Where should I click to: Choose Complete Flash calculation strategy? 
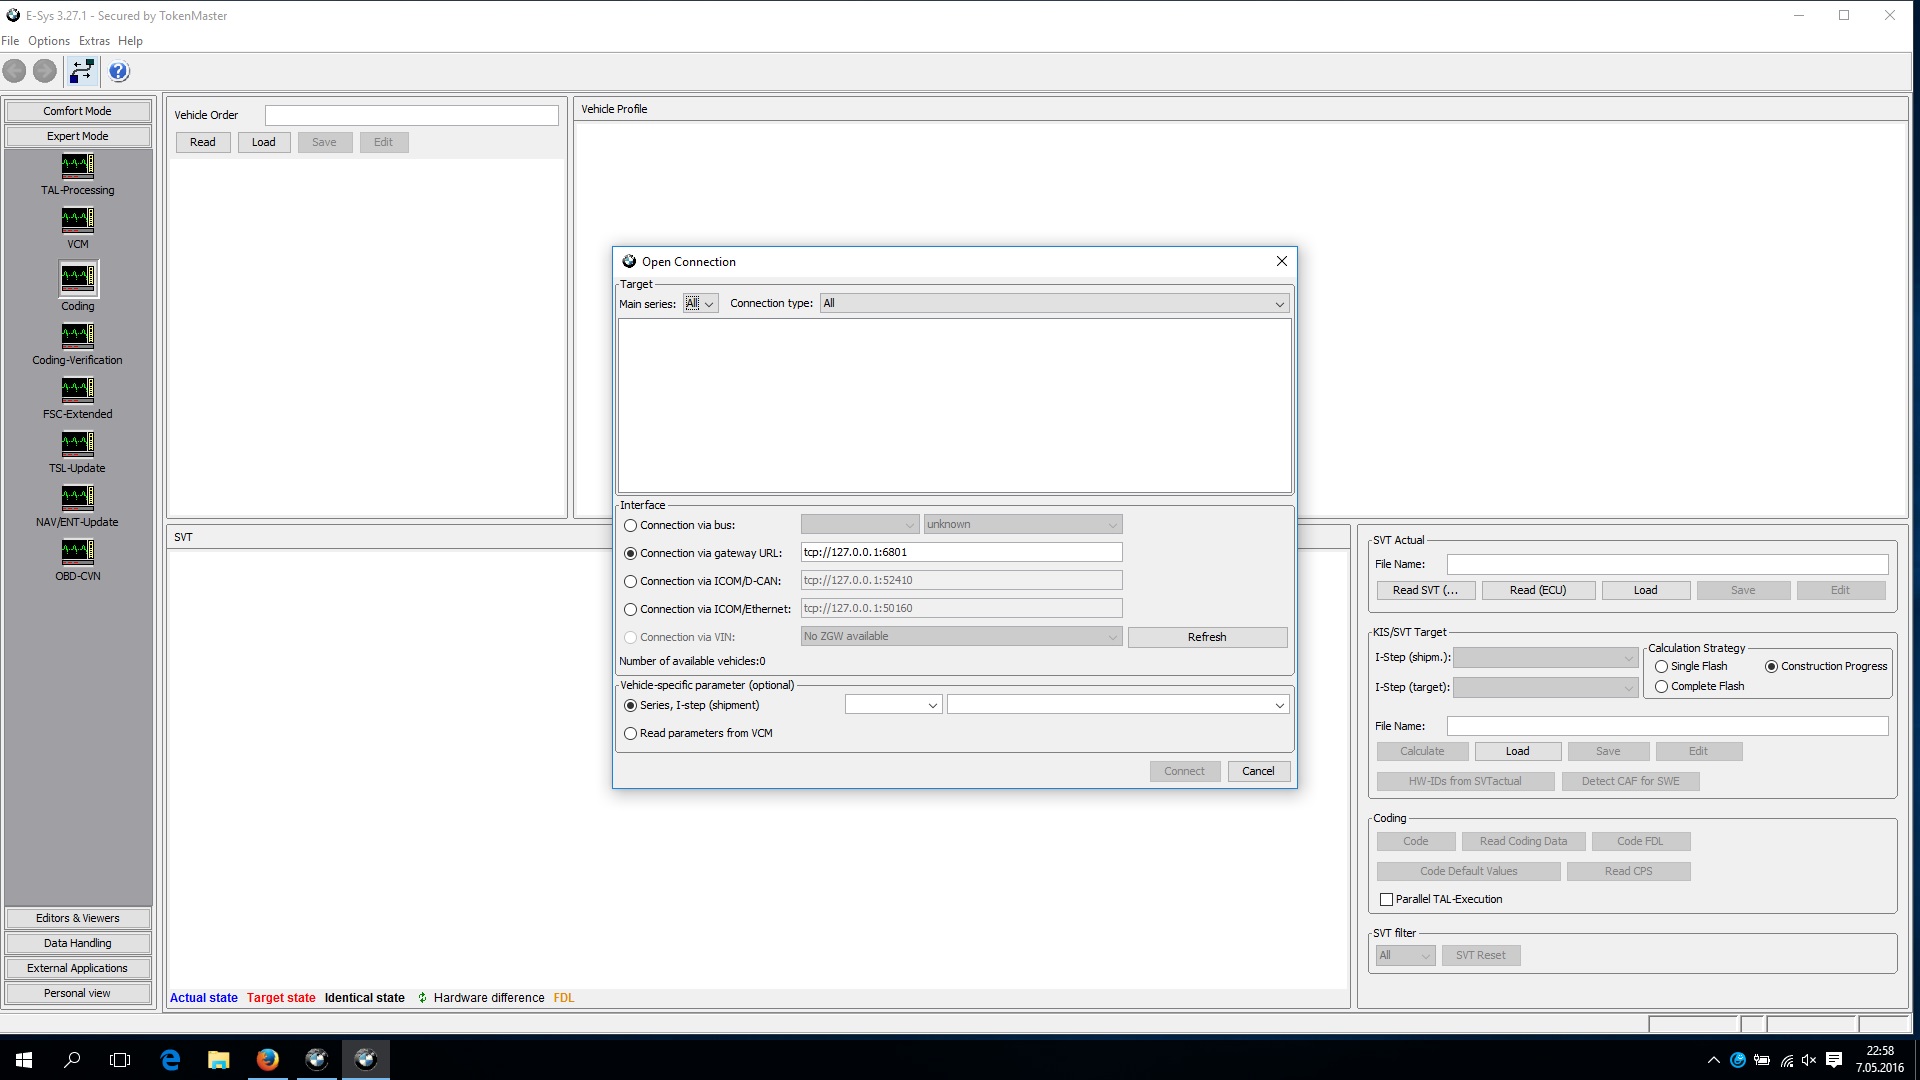click(x=1661, y=686)
